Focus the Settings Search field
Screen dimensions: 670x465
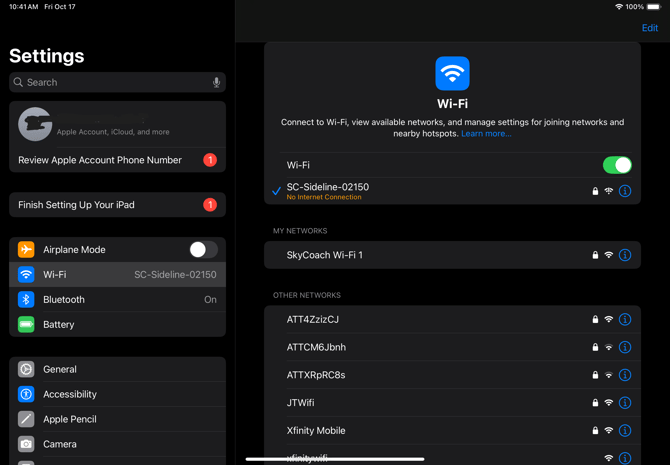pos(118,82)
